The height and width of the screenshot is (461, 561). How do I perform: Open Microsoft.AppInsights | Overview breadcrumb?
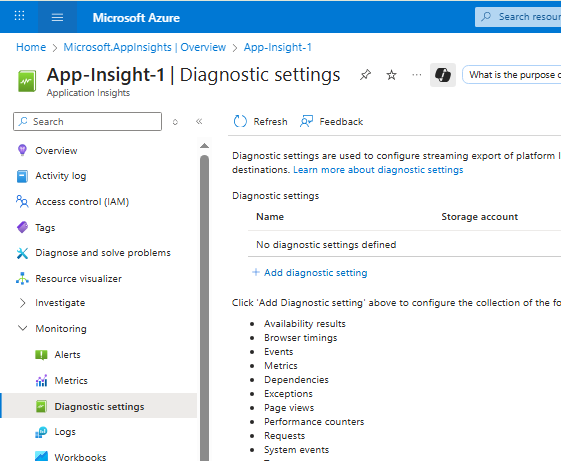[145, 47]
